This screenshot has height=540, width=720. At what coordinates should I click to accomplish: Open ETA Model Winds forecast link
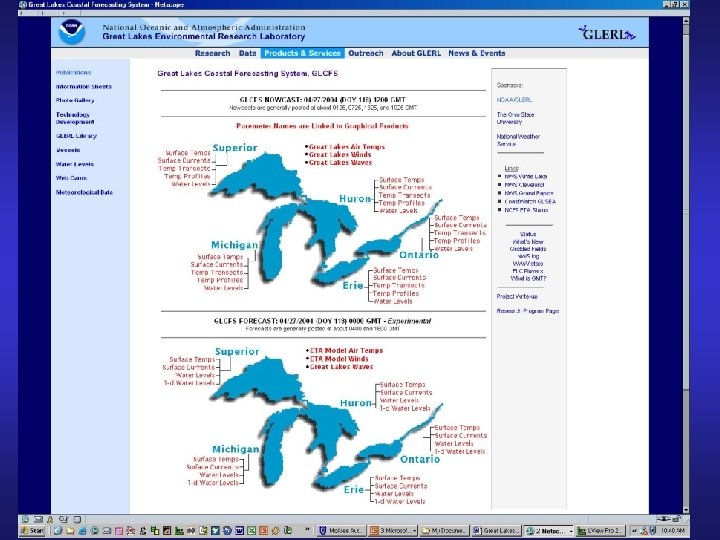339,359
